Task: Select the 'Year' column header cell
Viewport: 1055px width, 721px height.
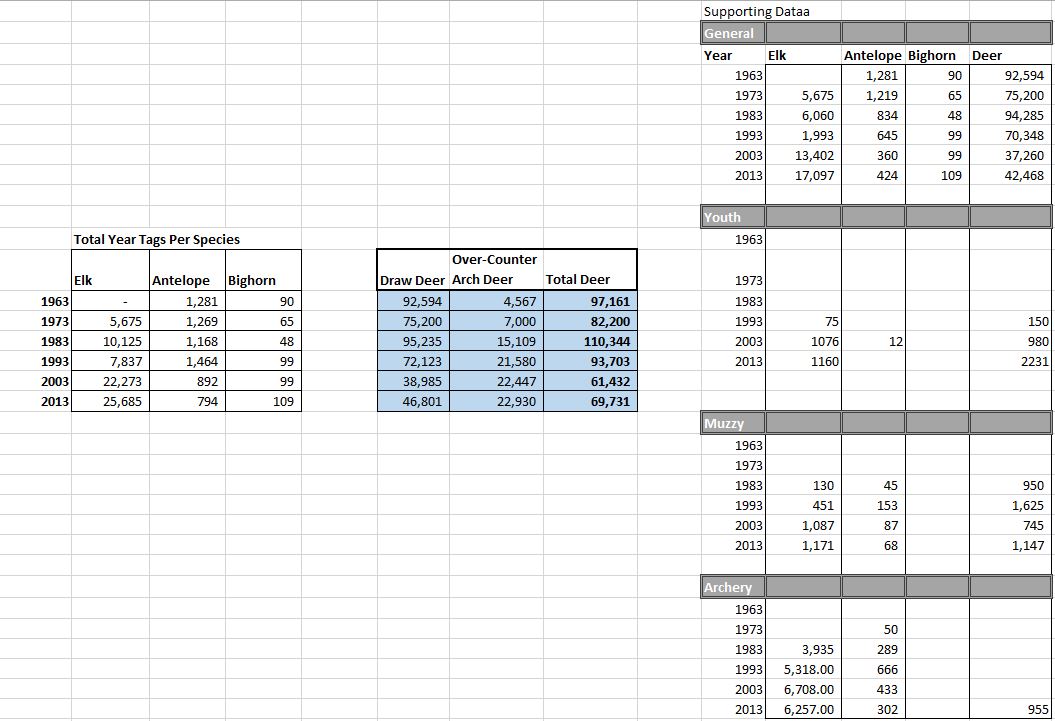Action: 733,55
